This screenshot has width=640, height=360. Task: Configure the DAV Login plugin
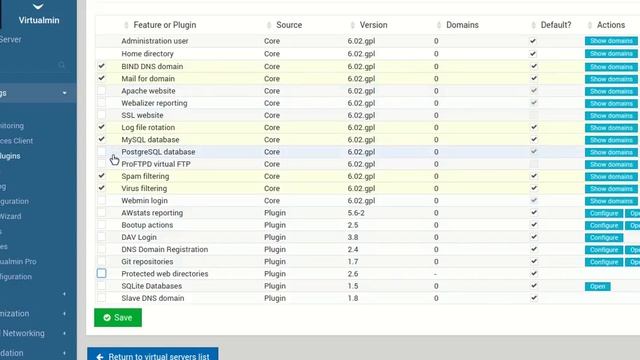coord(604,238)
